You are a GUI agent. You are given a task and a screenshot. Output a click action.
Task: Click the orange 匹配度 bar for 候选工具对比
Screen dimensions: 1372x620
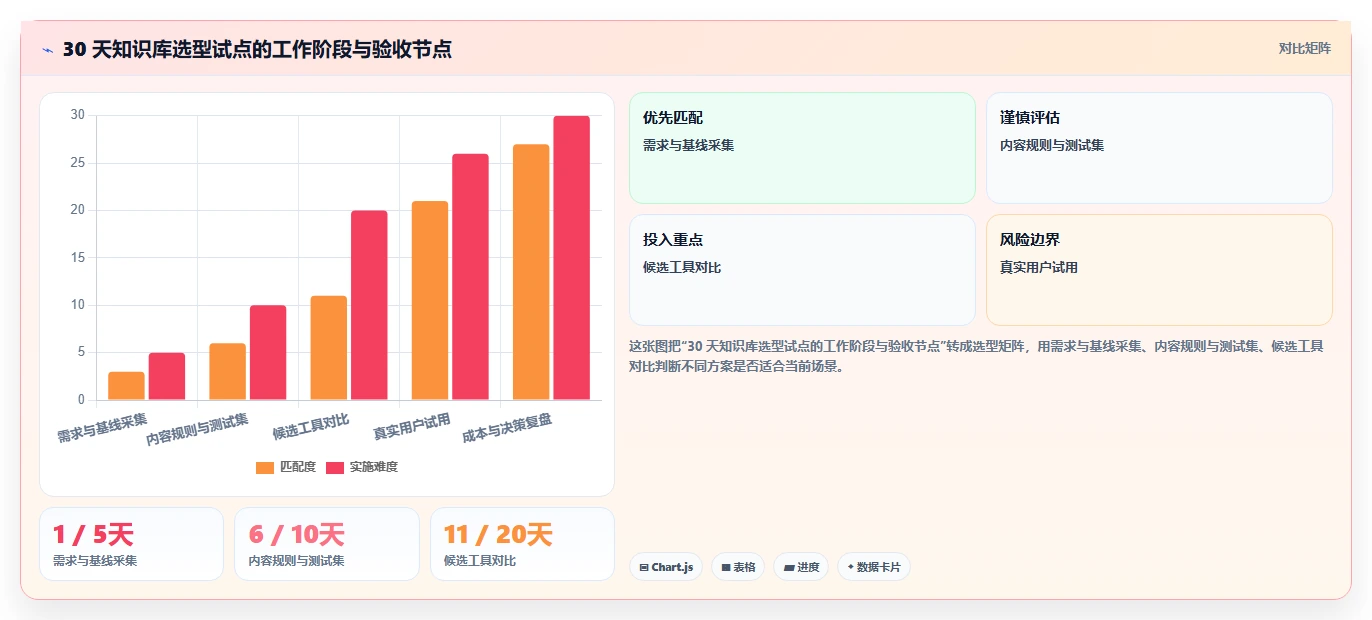(x=329, y=348)
